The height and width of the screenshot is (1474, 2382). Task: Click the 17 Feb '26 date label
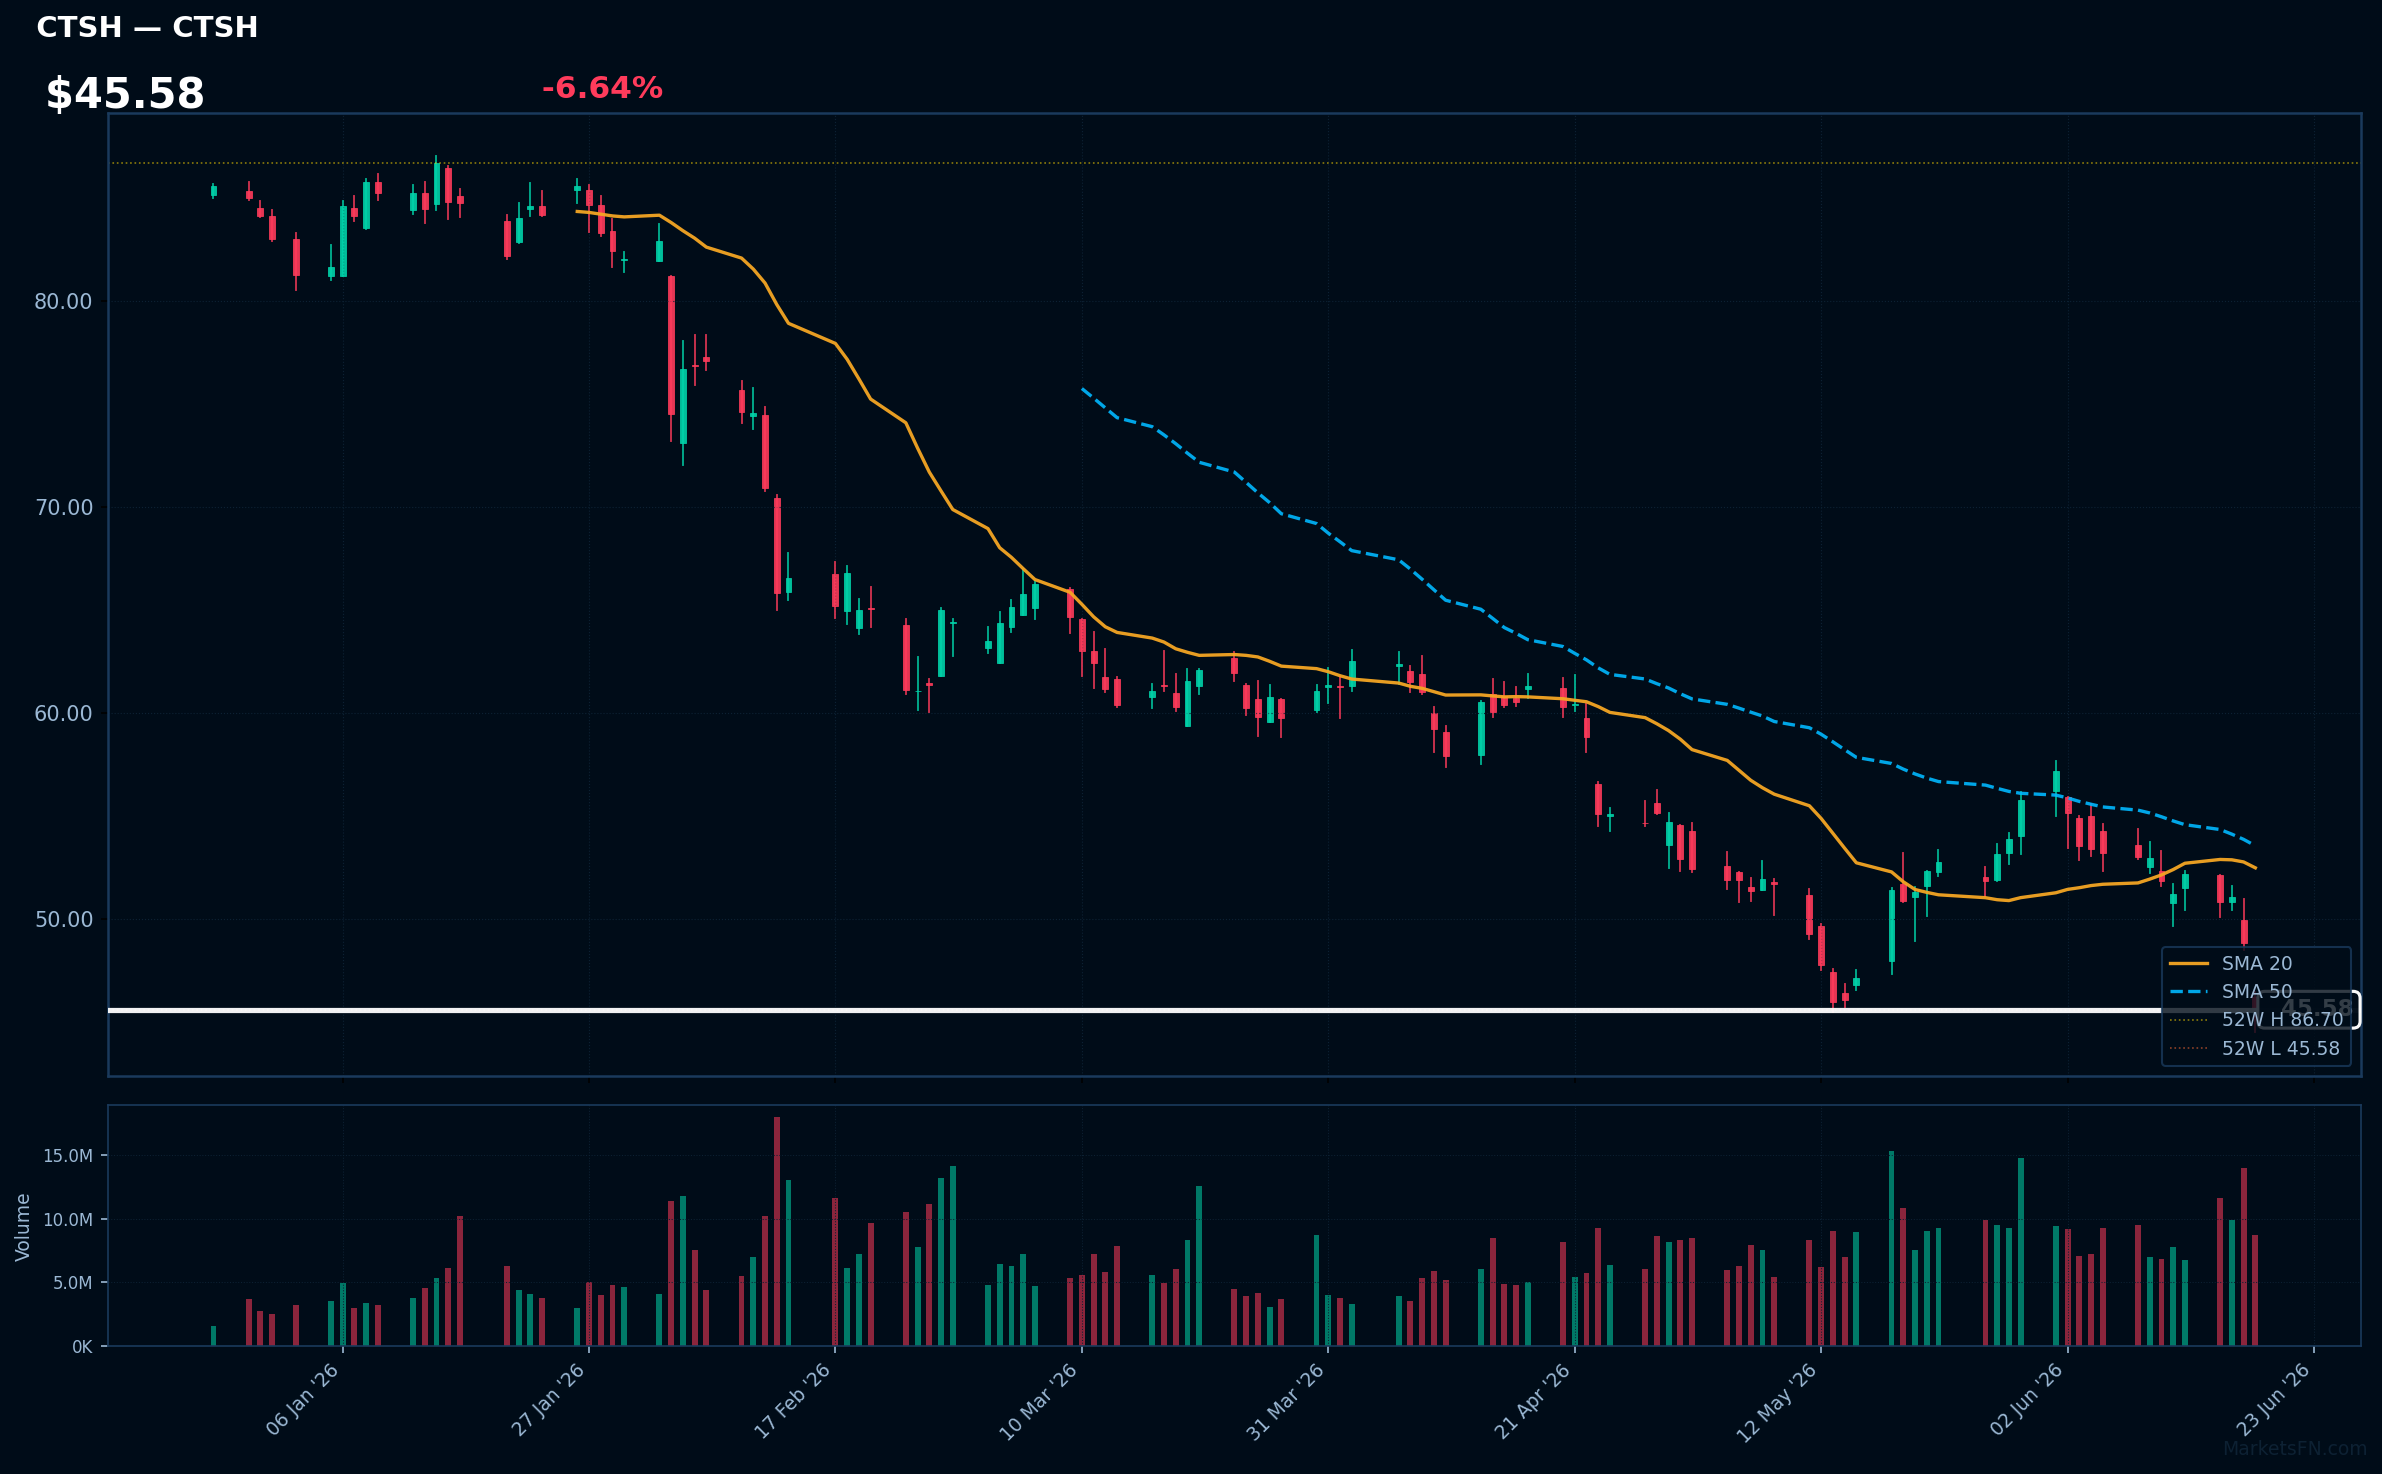pos(792,1400)
